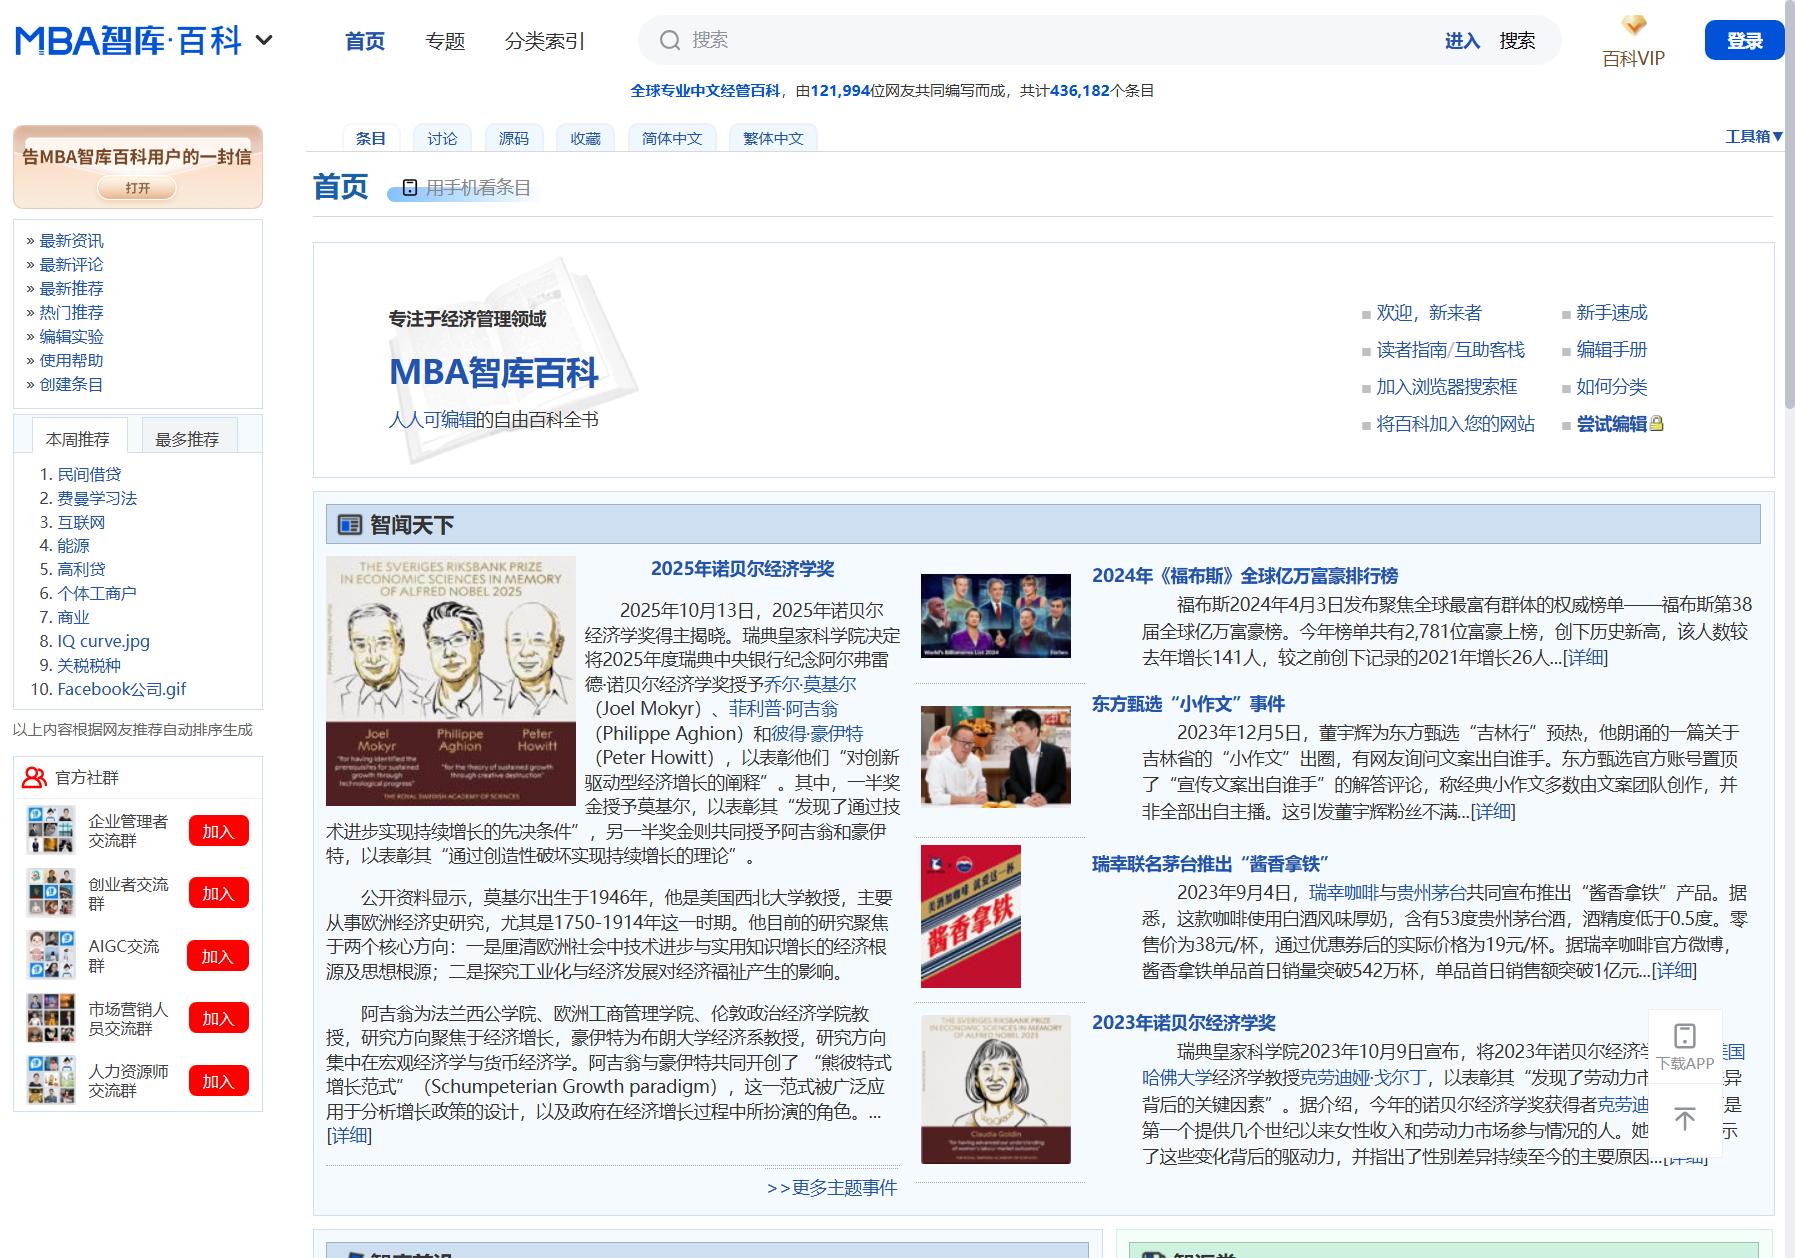Click the 市场营销人员交流群 group avatar
The image size is (1795, 1258).
pyautogui.click(x=51, y=1018)
